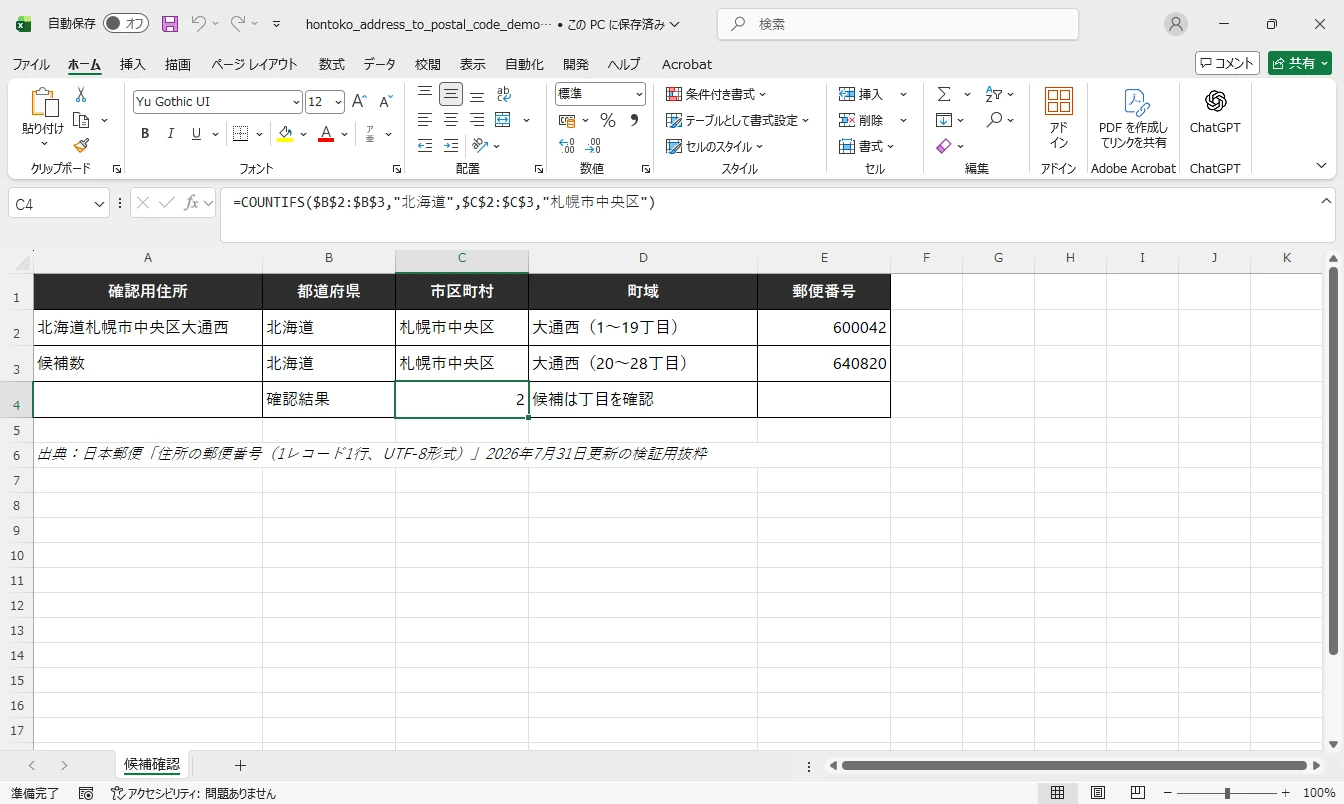This screenshot has height=804, width=1344.
Task: Open the 共有 share button
Action: 1300,63
